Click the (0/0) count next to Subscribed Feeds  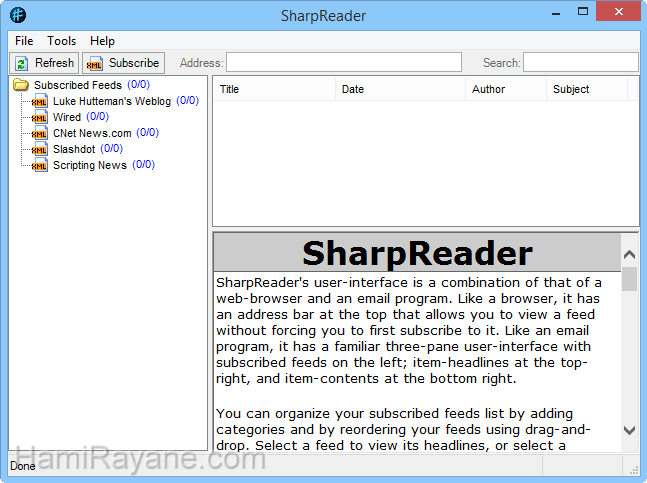(x=139, y=85)
